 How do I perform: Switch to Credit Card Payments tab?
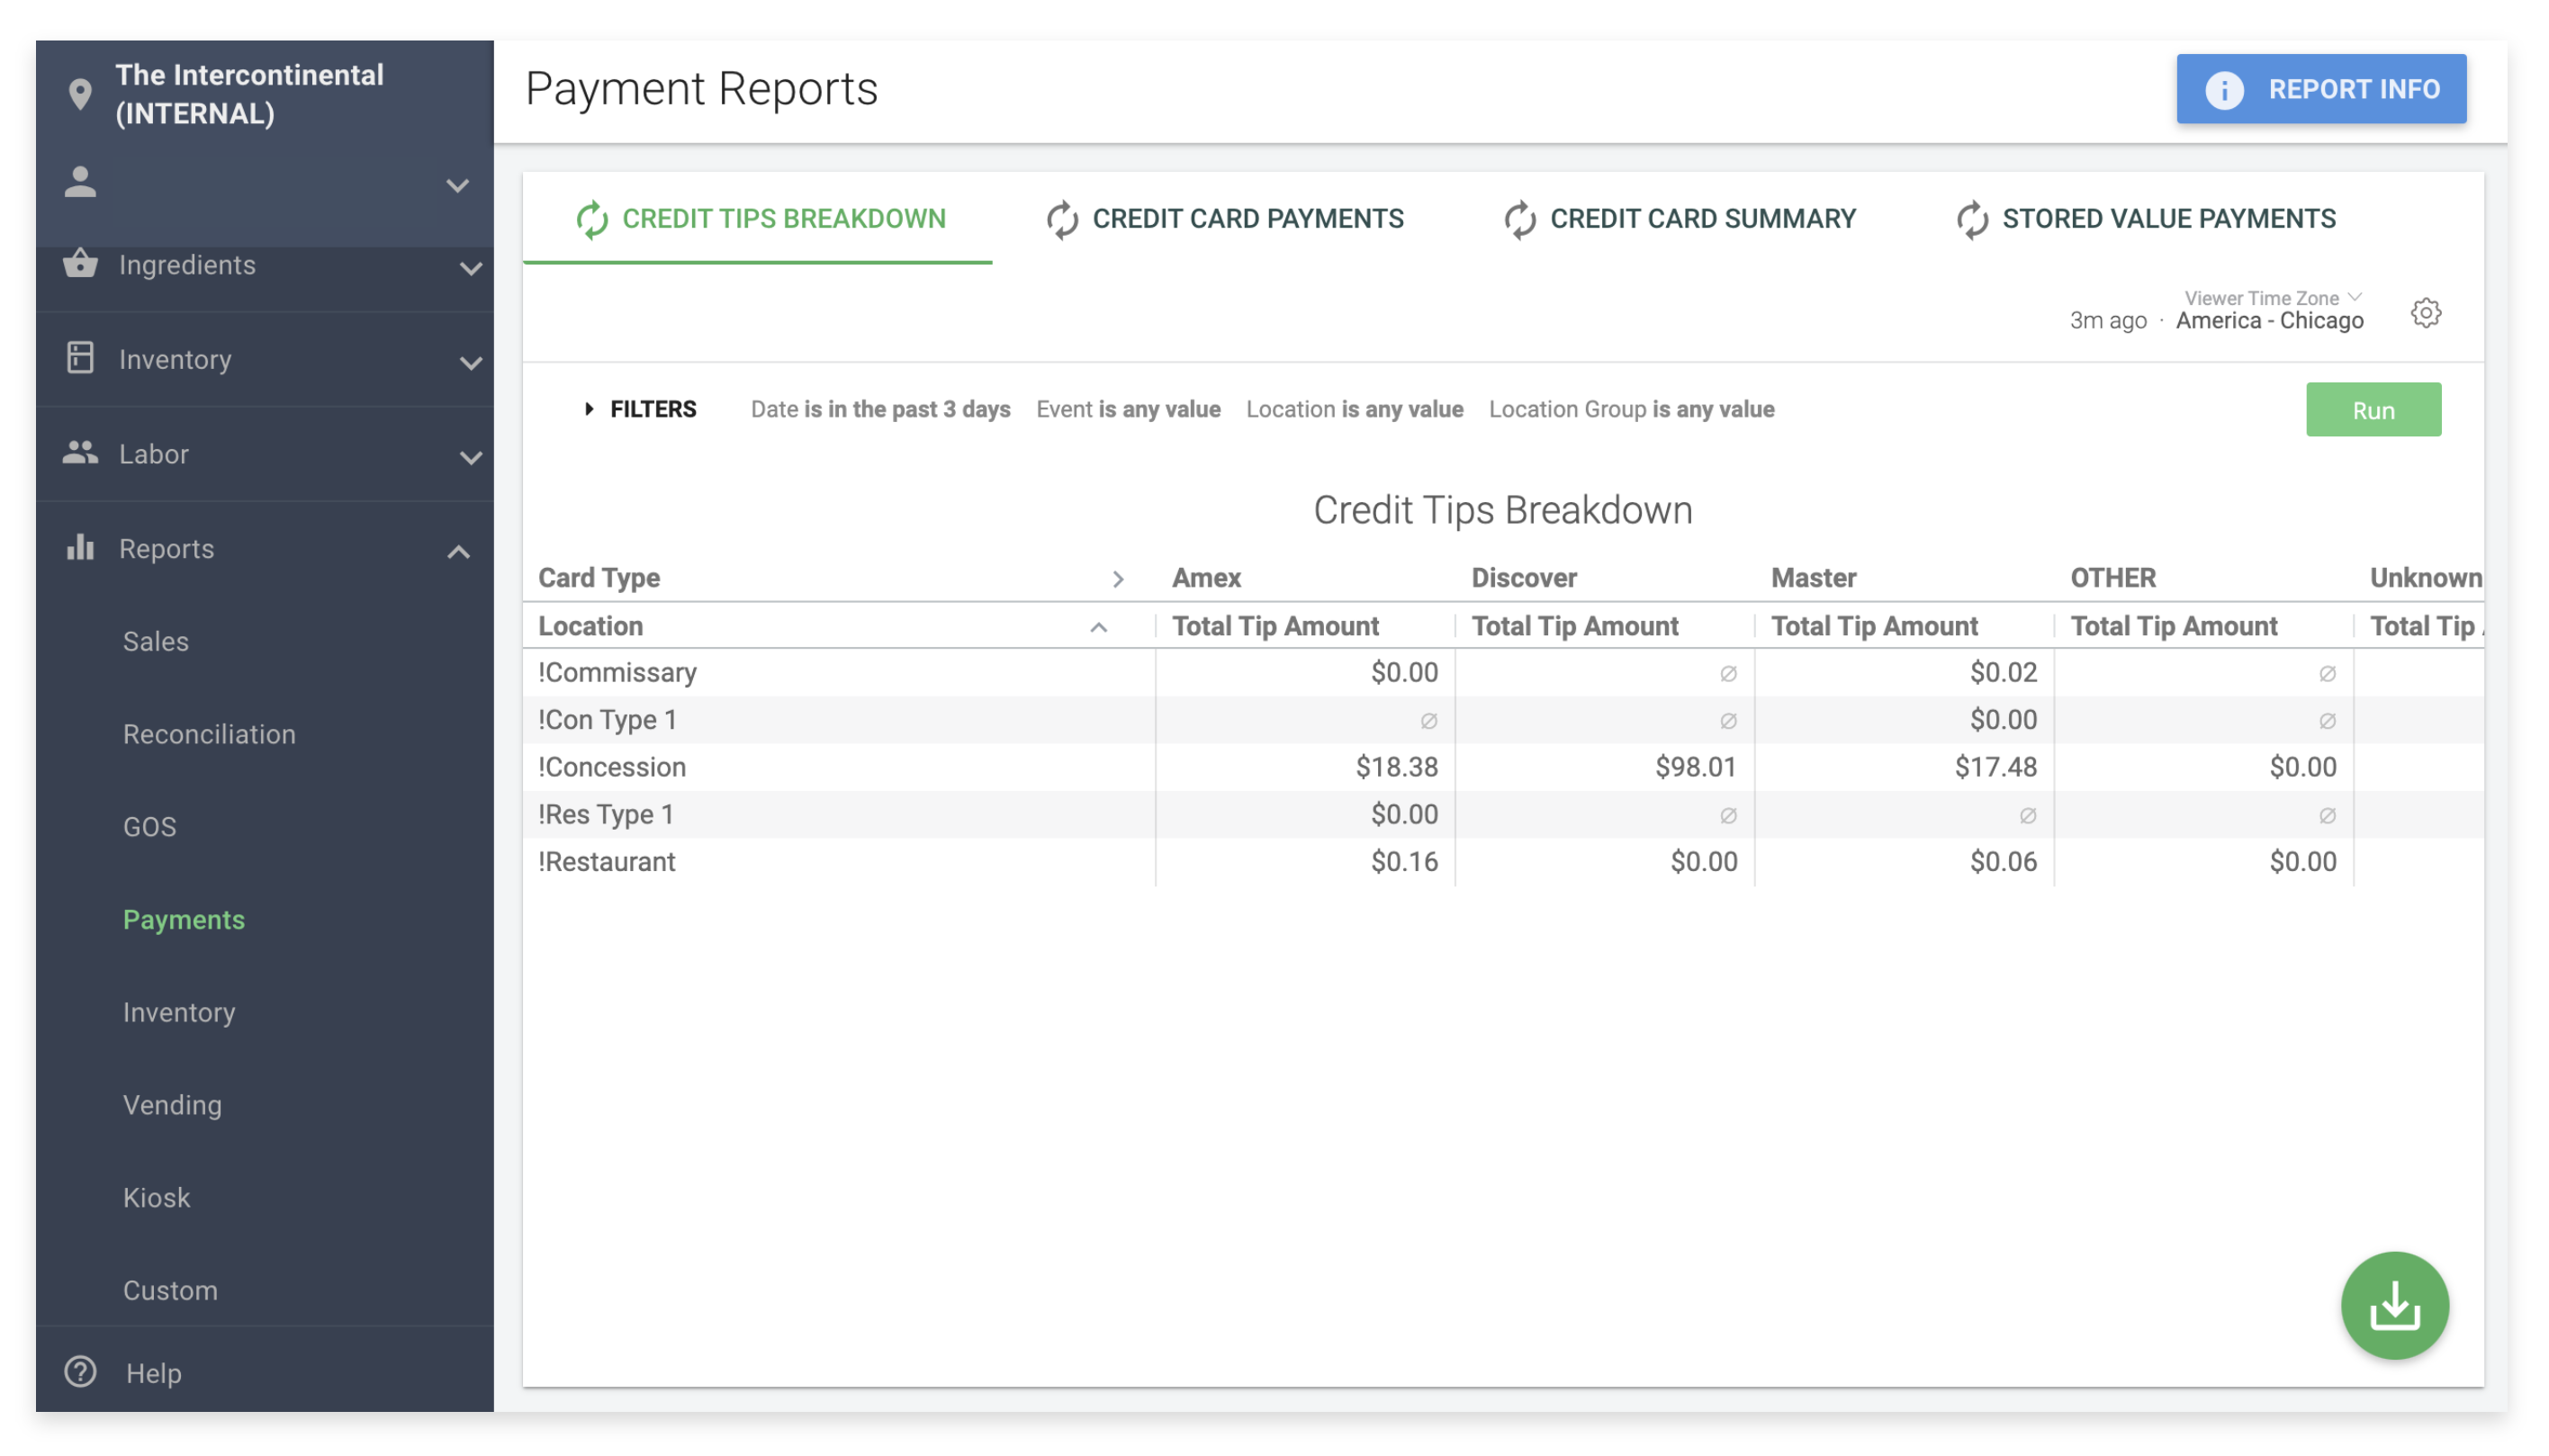1224,218
